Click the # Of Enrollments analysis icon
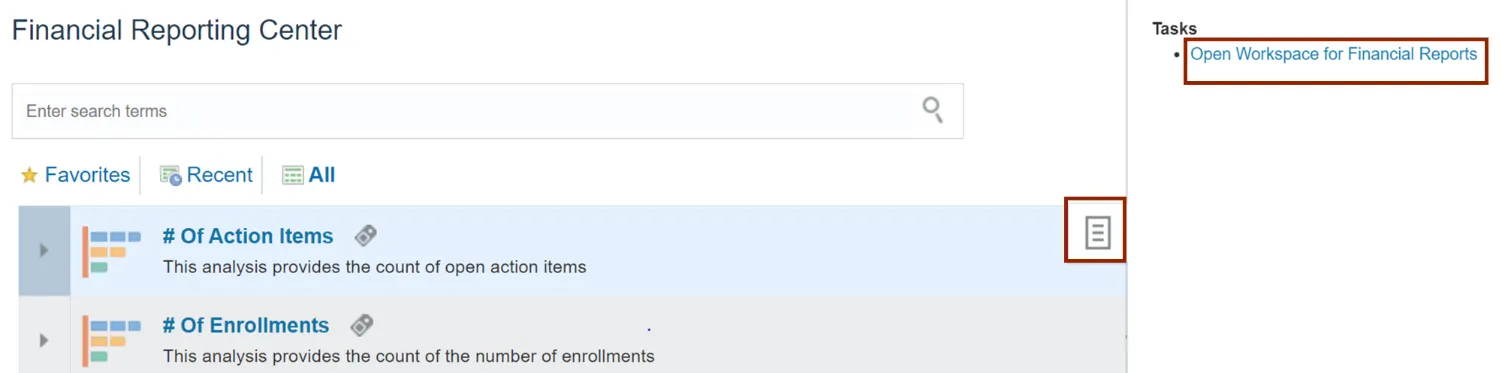The image size is (1502, 373). coord(112,340)
